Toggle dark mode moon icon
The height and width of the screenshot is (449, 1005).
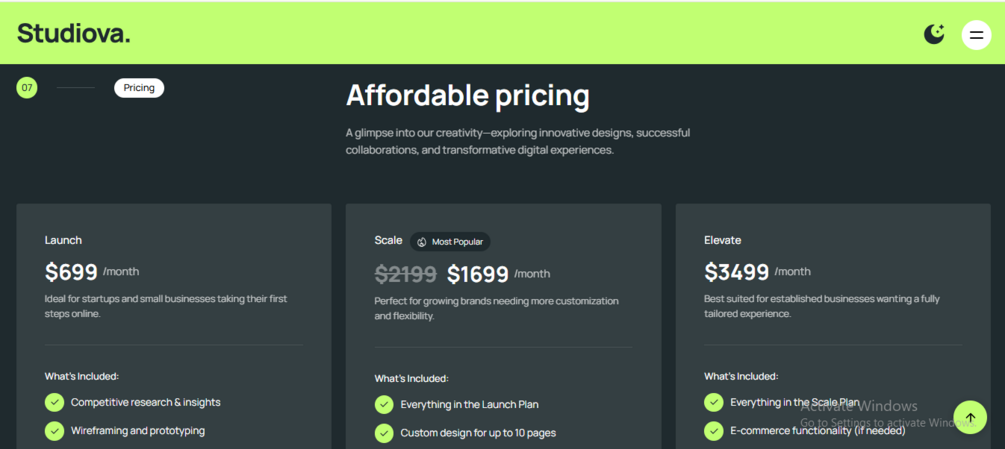coord(934,35)
